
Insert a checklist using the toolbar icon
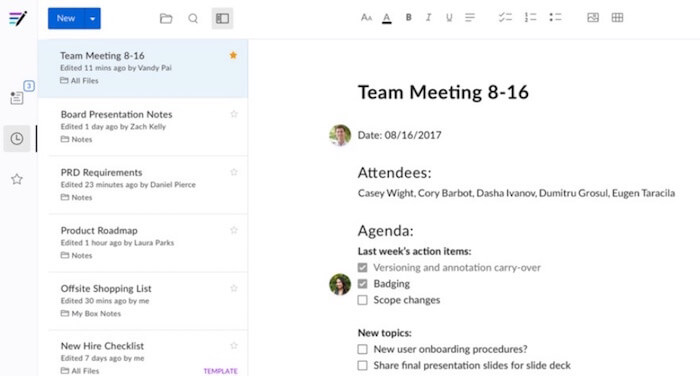click(x=505, y=17)
